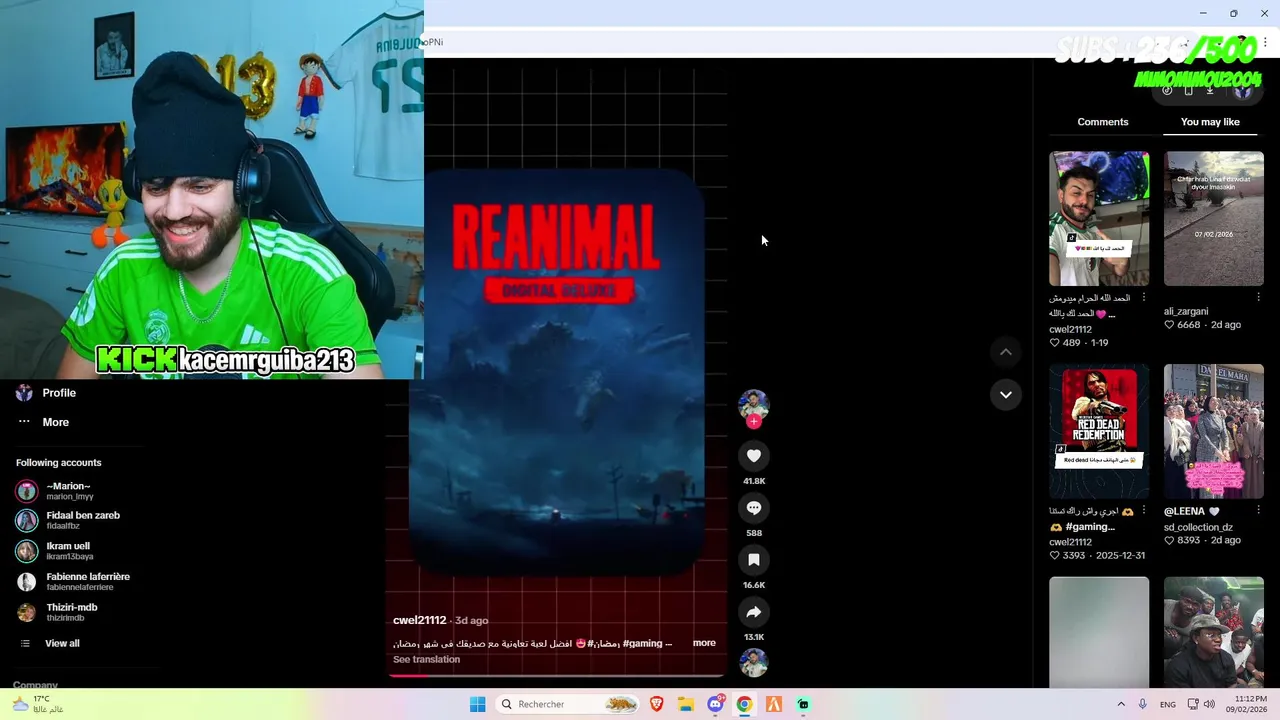1280x720 pixels.
Task: Click the Company footer heading
Action: tap(35, 685)
